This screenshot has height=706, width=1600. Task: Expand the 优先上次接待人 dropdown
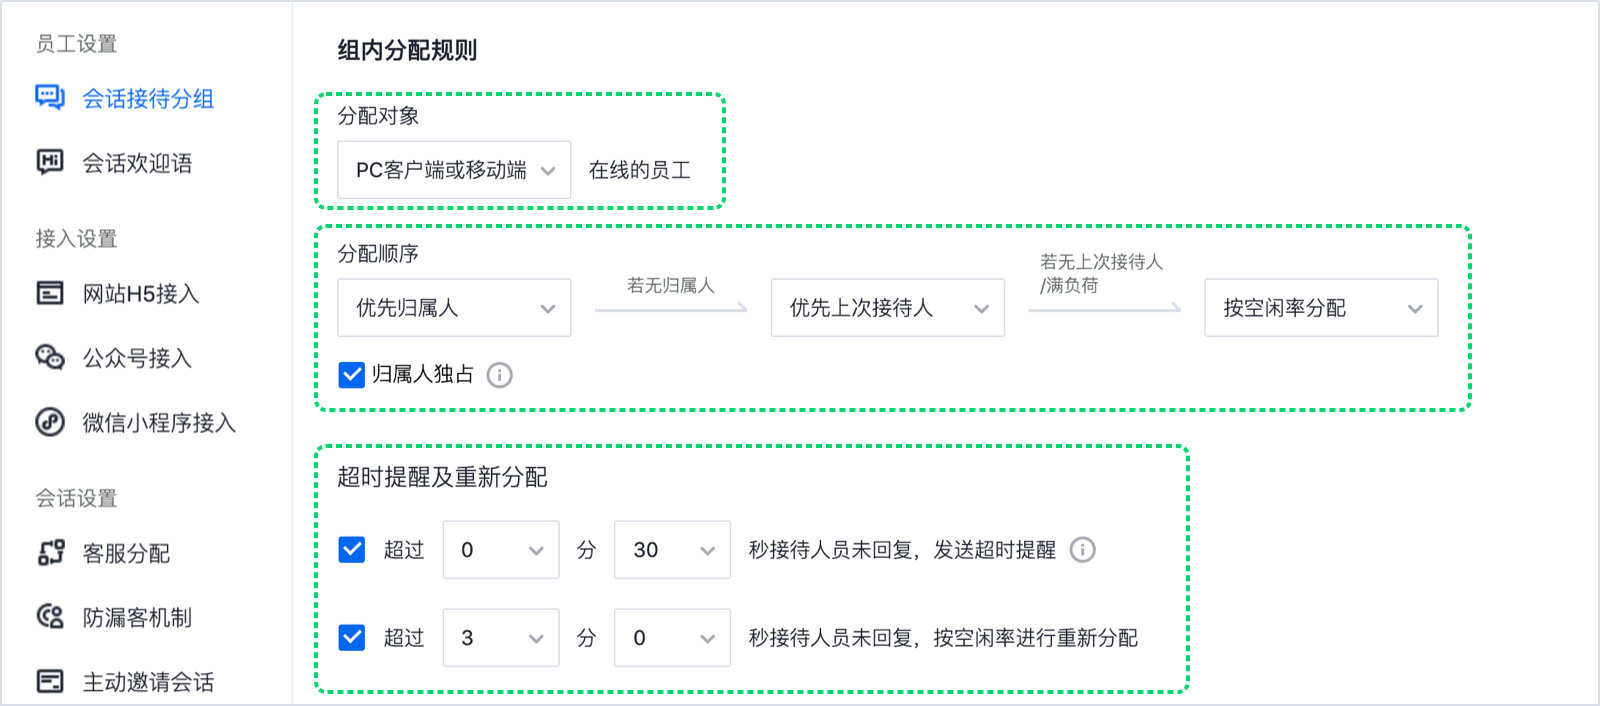click(x=888, y=308)
